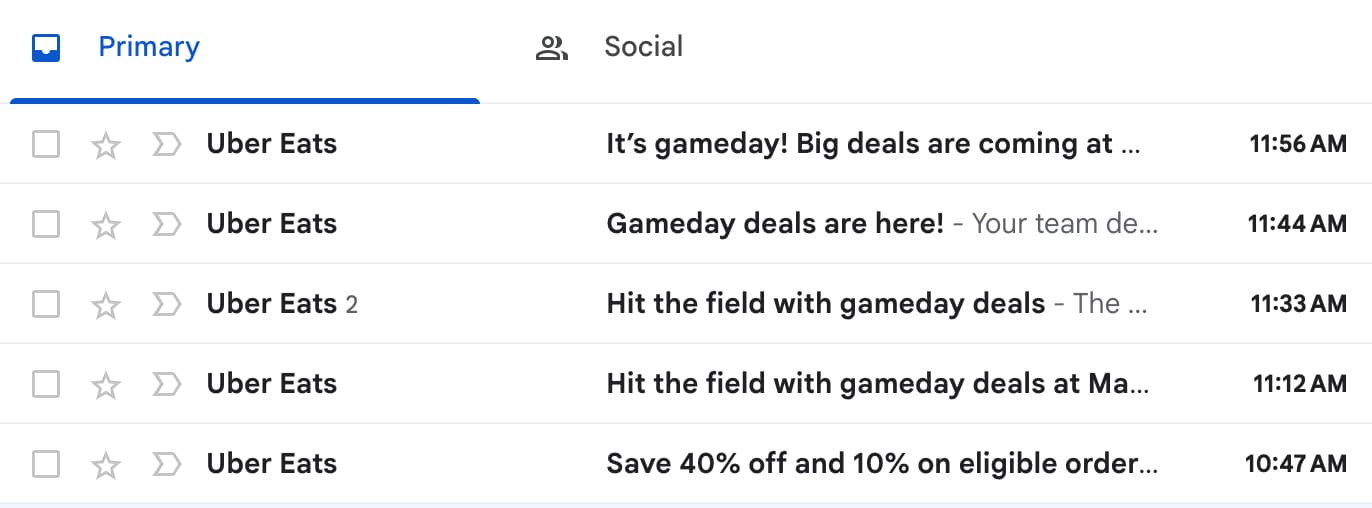Check the box for the 10:47 AM email
The image size is (1372, 508).
click(46, 465)
